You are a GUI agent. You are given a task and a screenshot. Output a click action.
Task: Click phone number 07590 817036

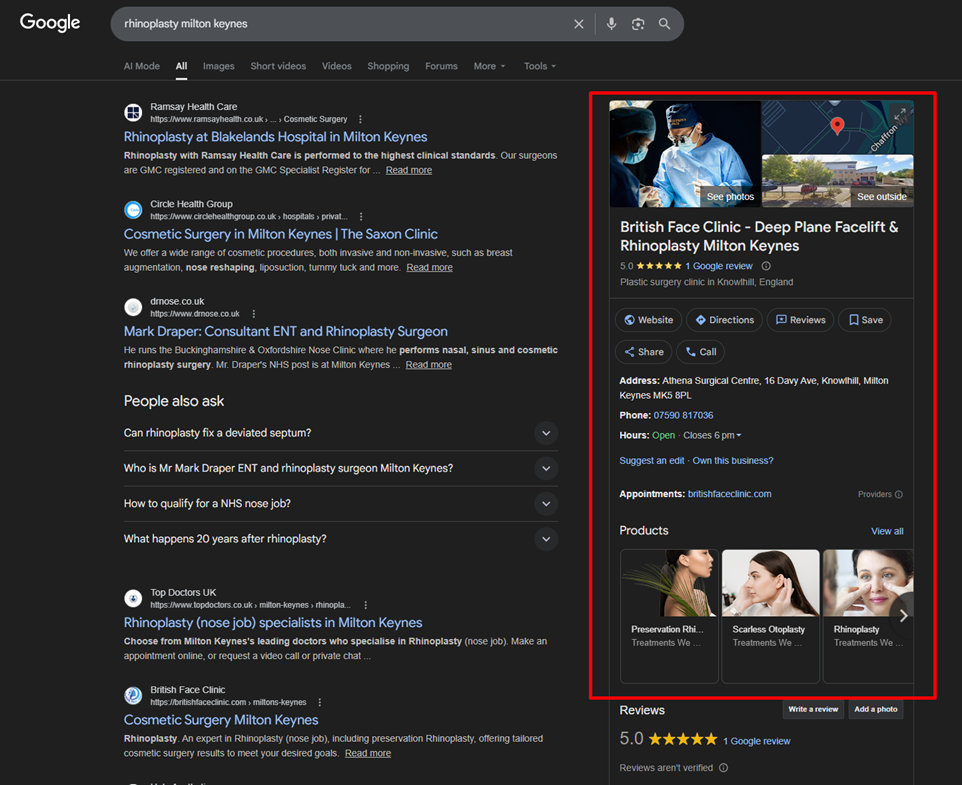[x=683, y=416]
